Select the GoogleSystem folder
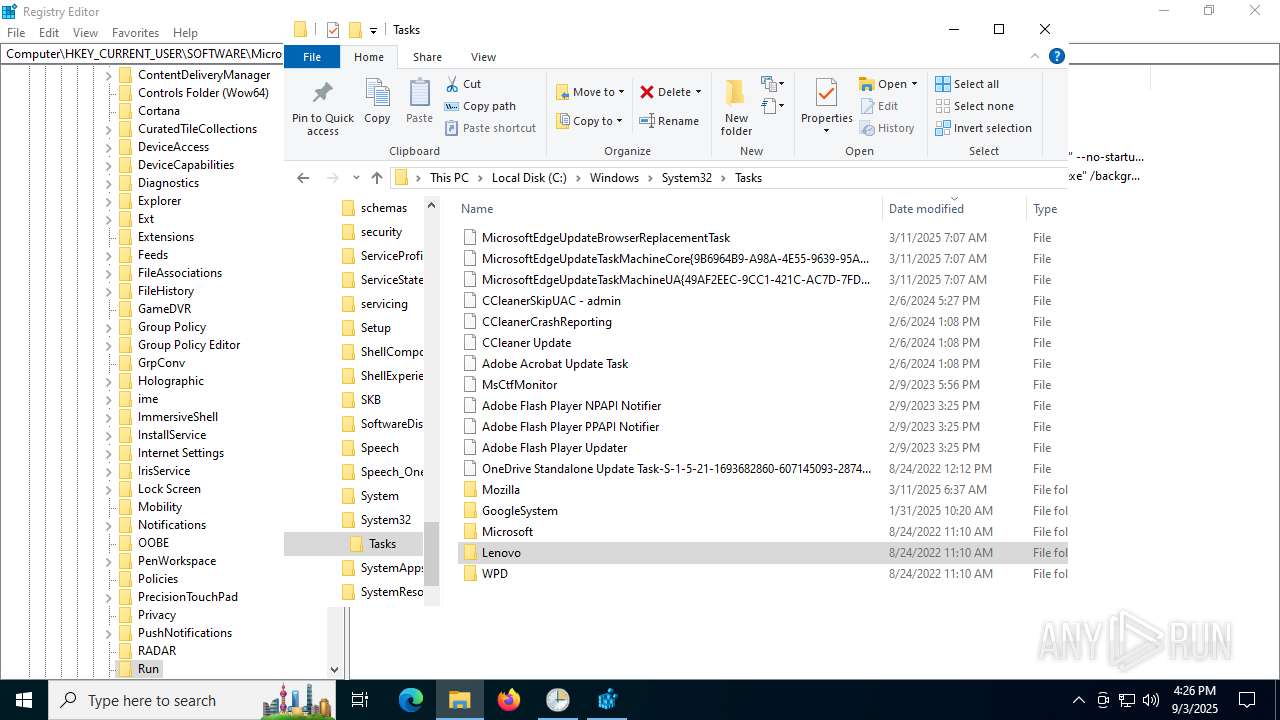Screen dimensions: 1280x720 point(519,511)
